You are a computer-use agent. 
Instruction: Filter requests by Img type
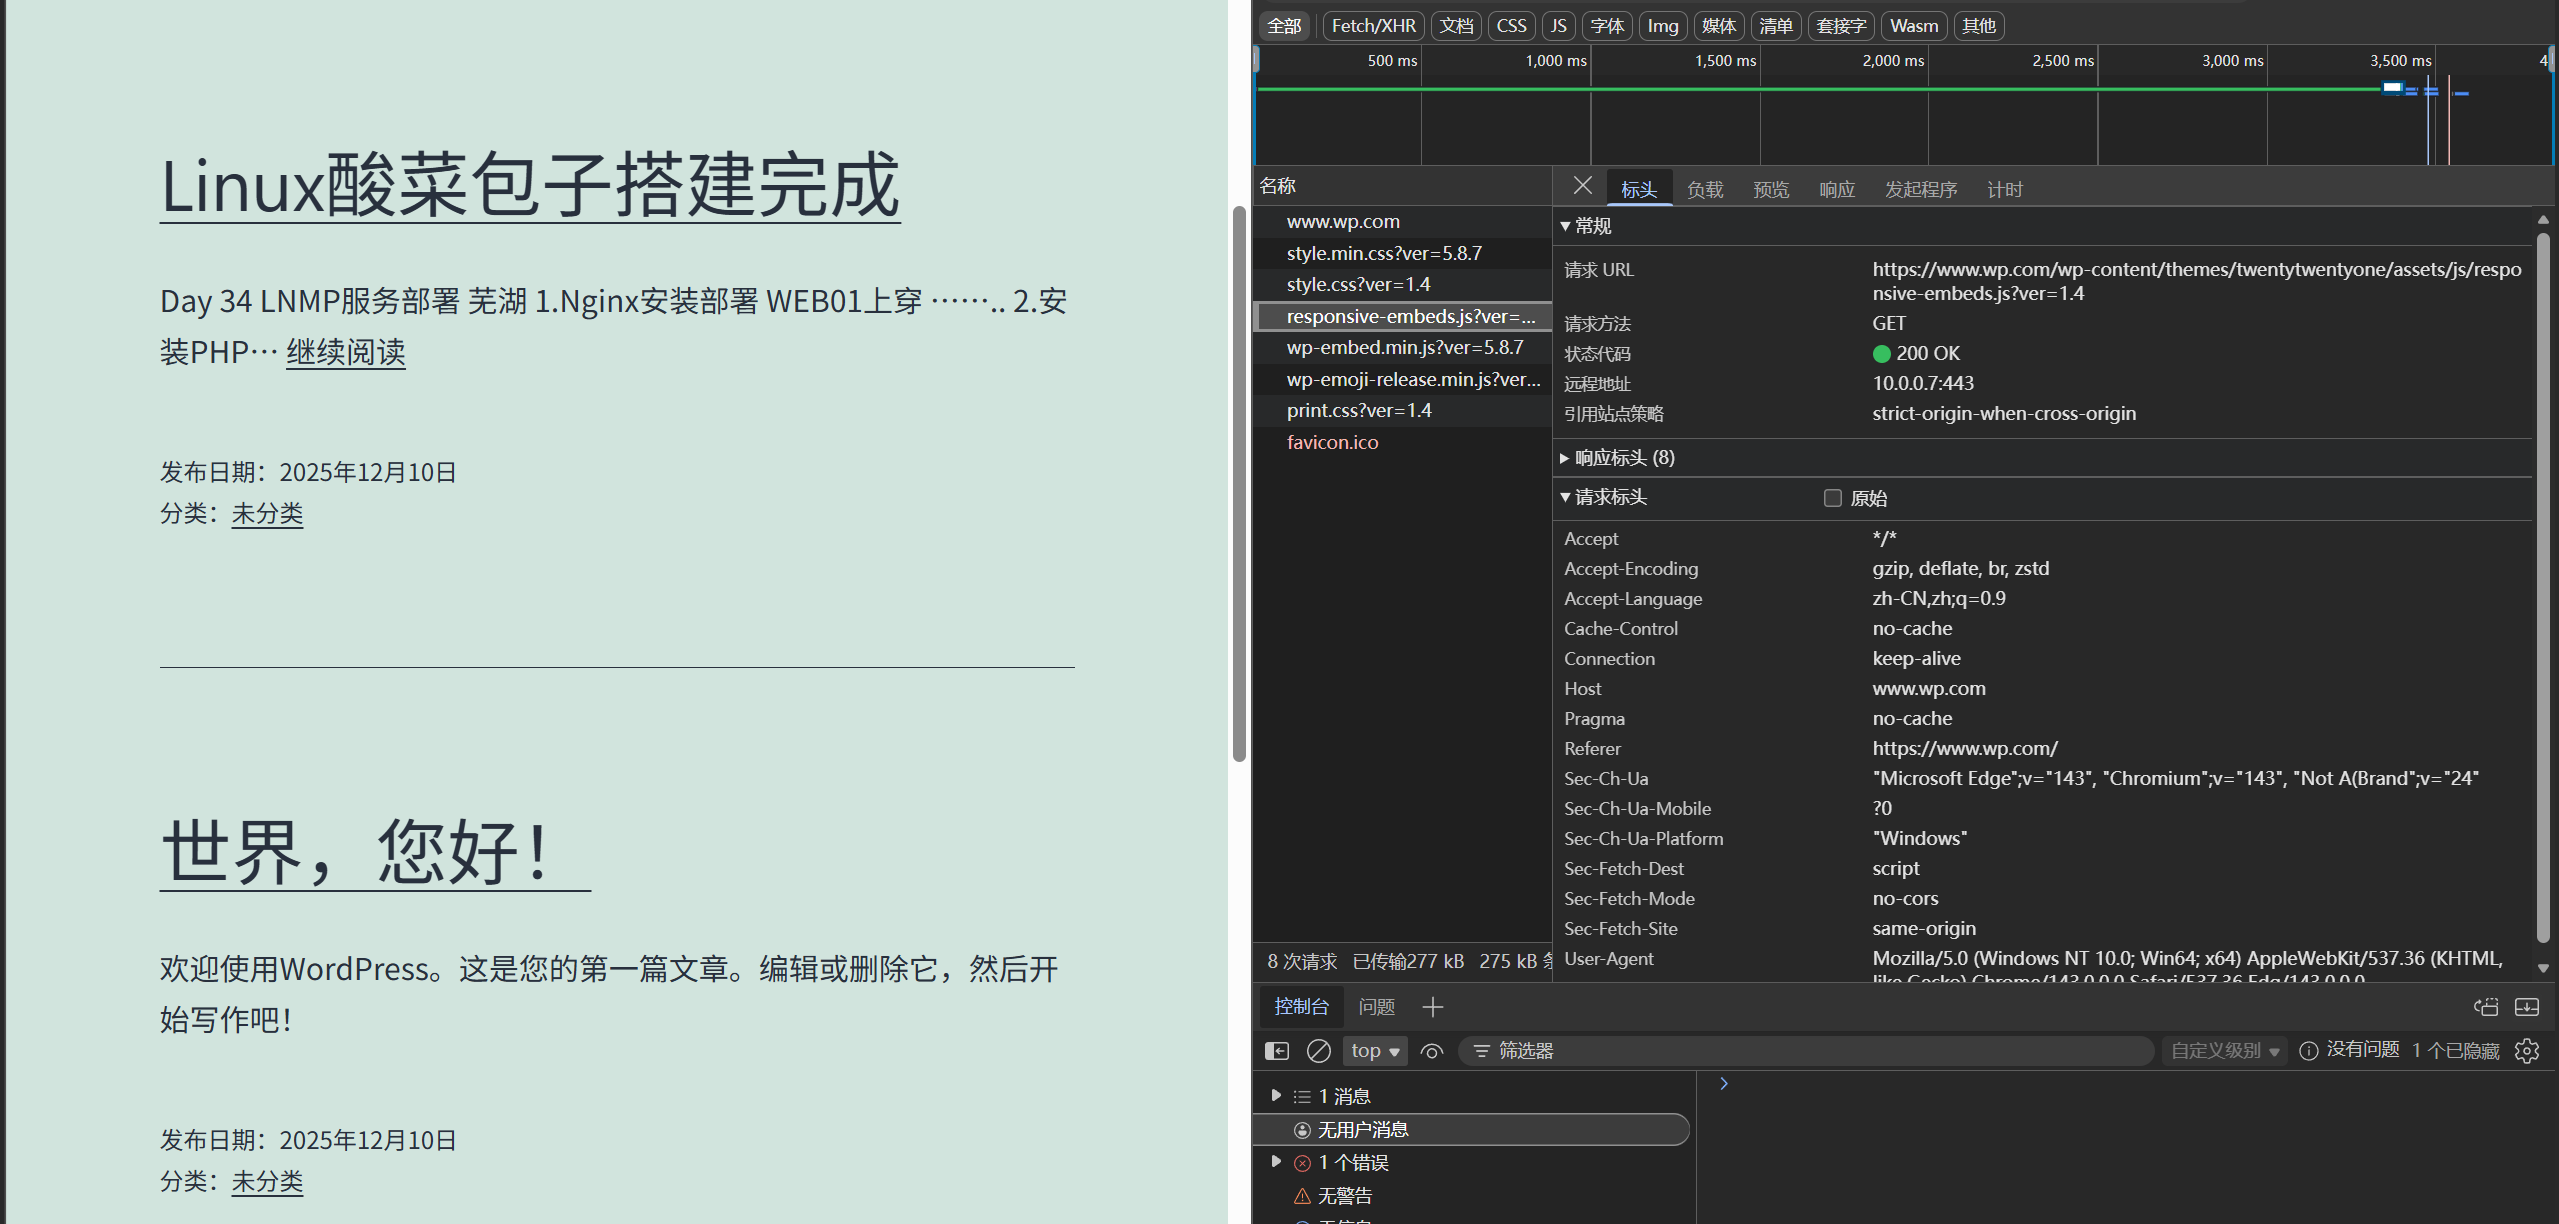point(1662,26)
